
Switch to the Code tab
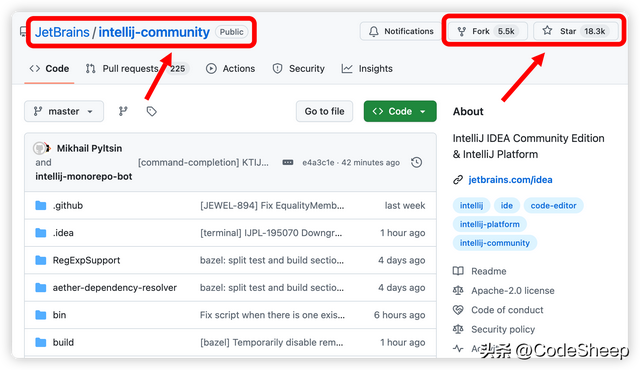tap(49, 69)
